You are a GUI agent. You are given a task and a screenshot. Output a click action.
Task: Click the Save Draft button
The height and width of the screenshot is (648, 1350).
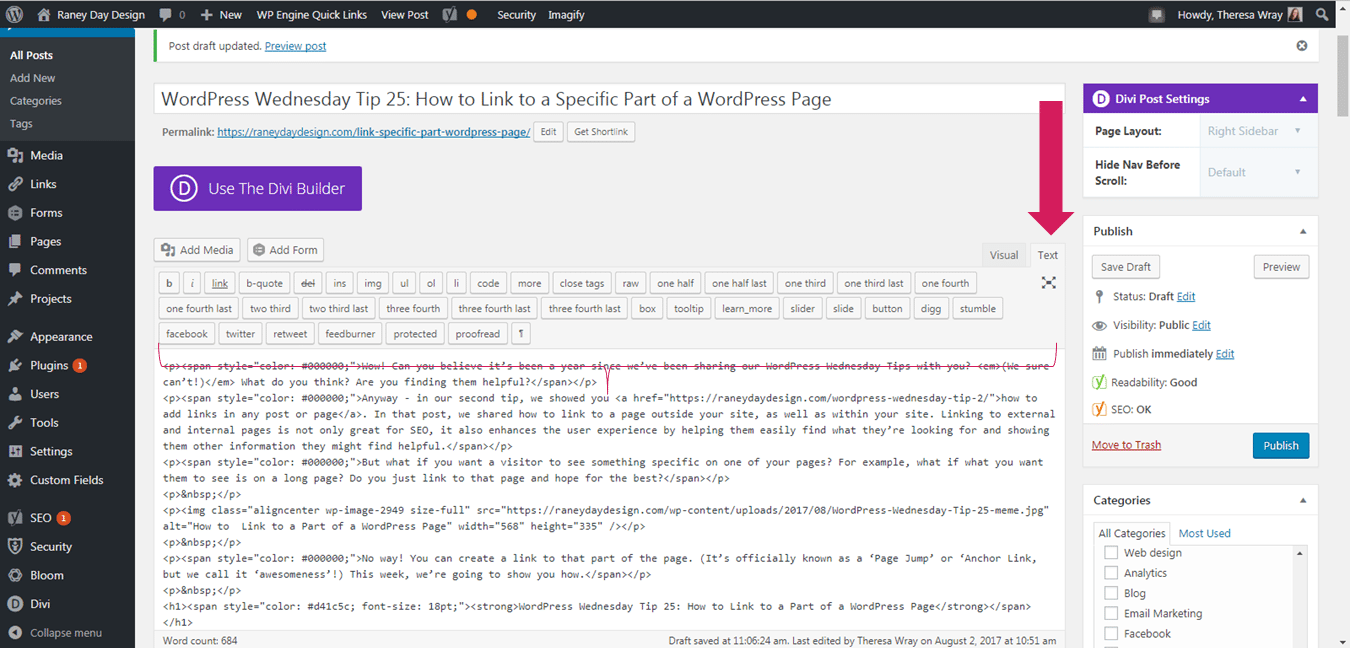click(1126, 267)
